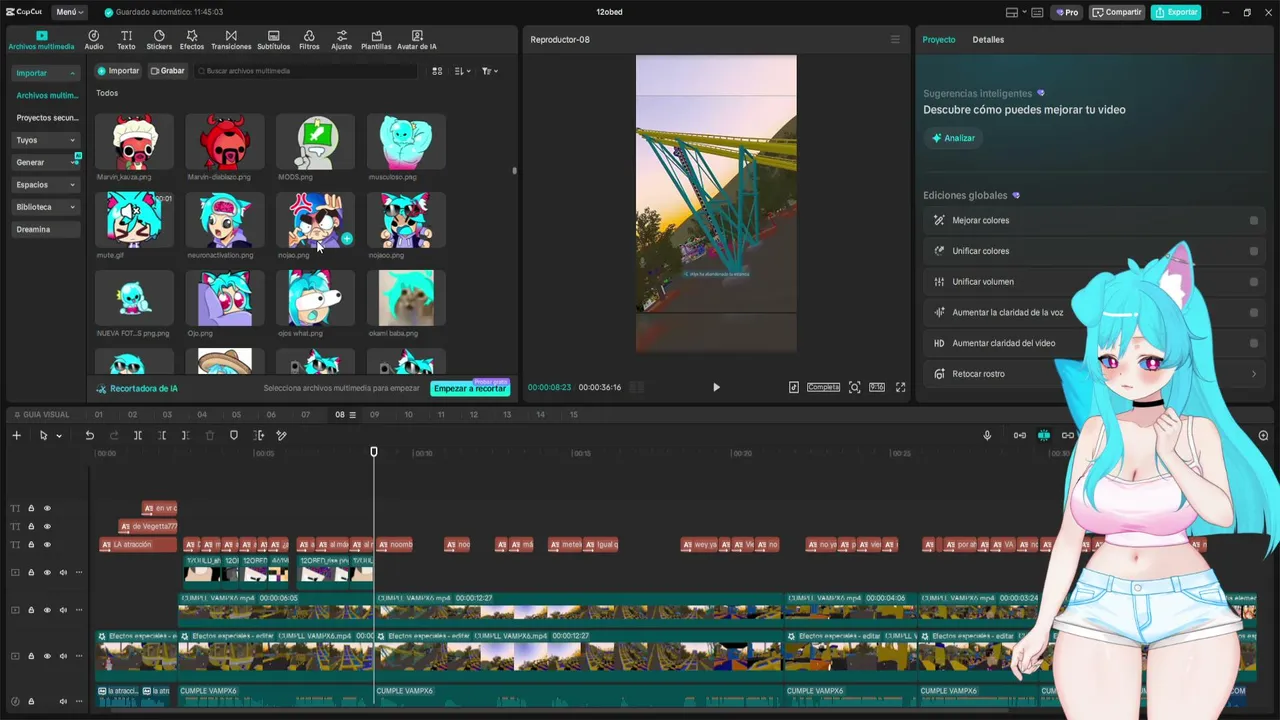
Task: Click the add track plus icon
Action: [16, 435]
